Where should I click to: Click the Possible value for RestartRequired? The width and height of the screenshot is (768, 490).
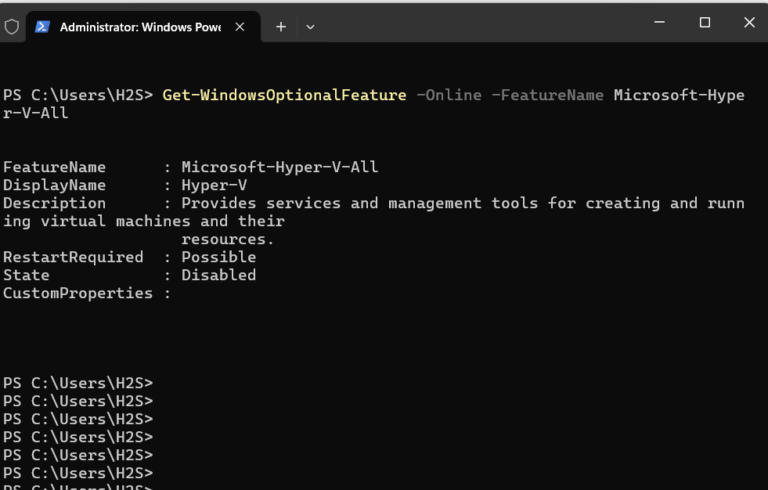click(218, 257)
